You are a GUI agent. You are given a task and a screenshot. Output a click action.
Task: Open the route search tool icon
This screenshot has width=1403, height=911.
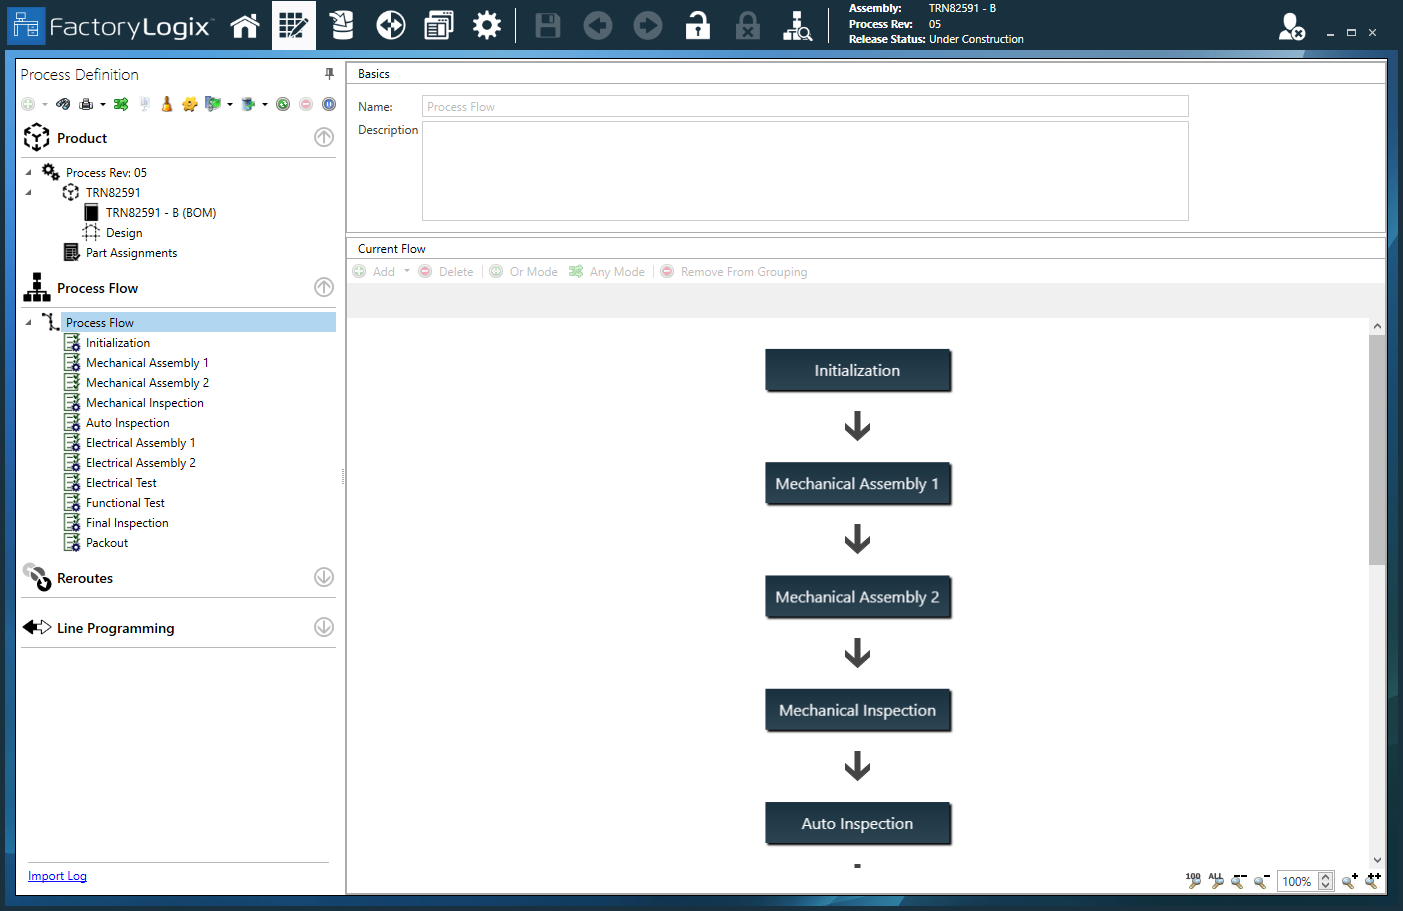797,25
